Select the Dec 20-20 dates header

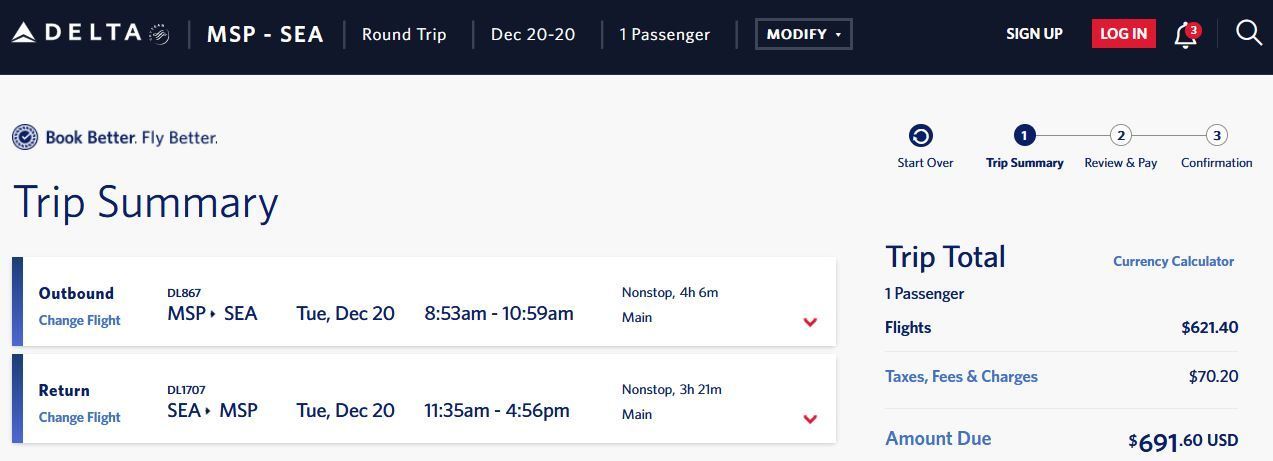coord(533,34)
